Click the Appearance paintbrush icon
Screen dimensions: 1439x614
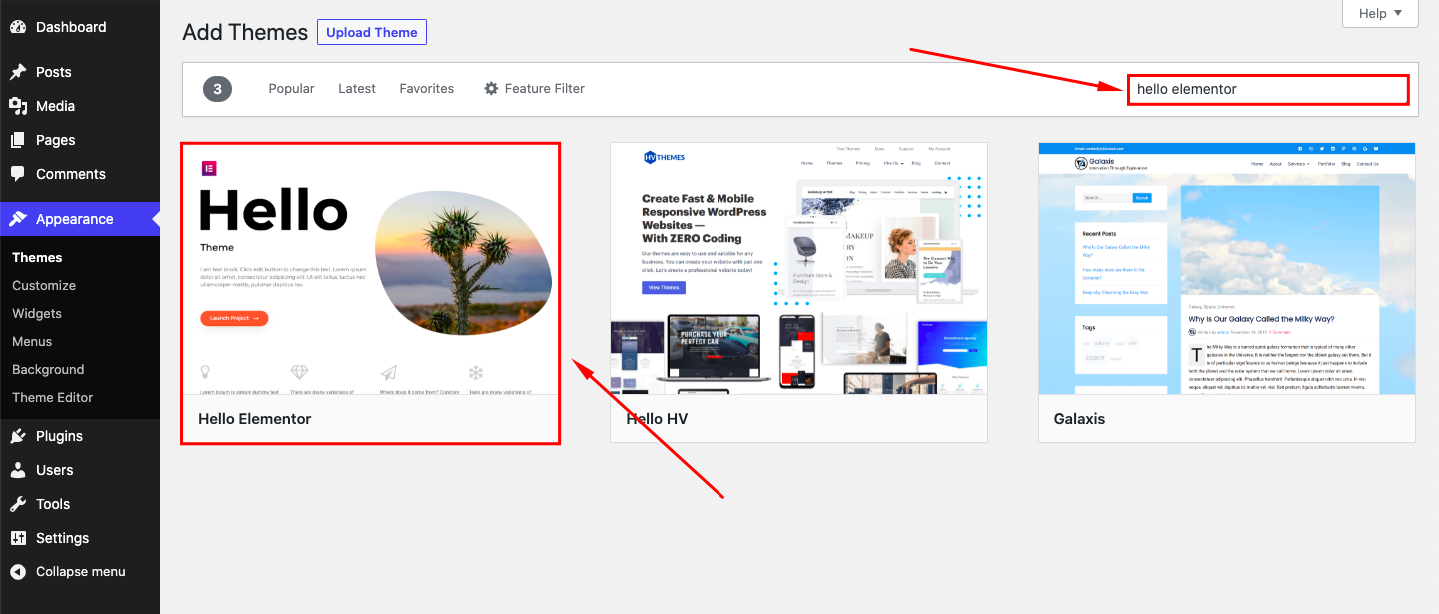pos(18,219)
